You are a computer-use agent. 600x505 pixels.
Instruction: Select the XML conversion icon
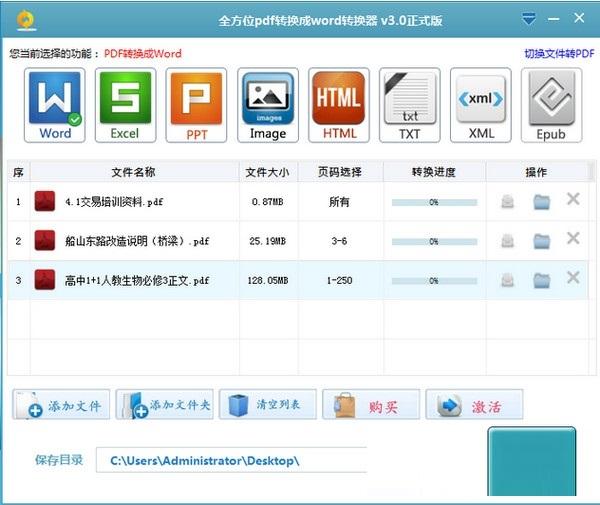pos(481,105)
